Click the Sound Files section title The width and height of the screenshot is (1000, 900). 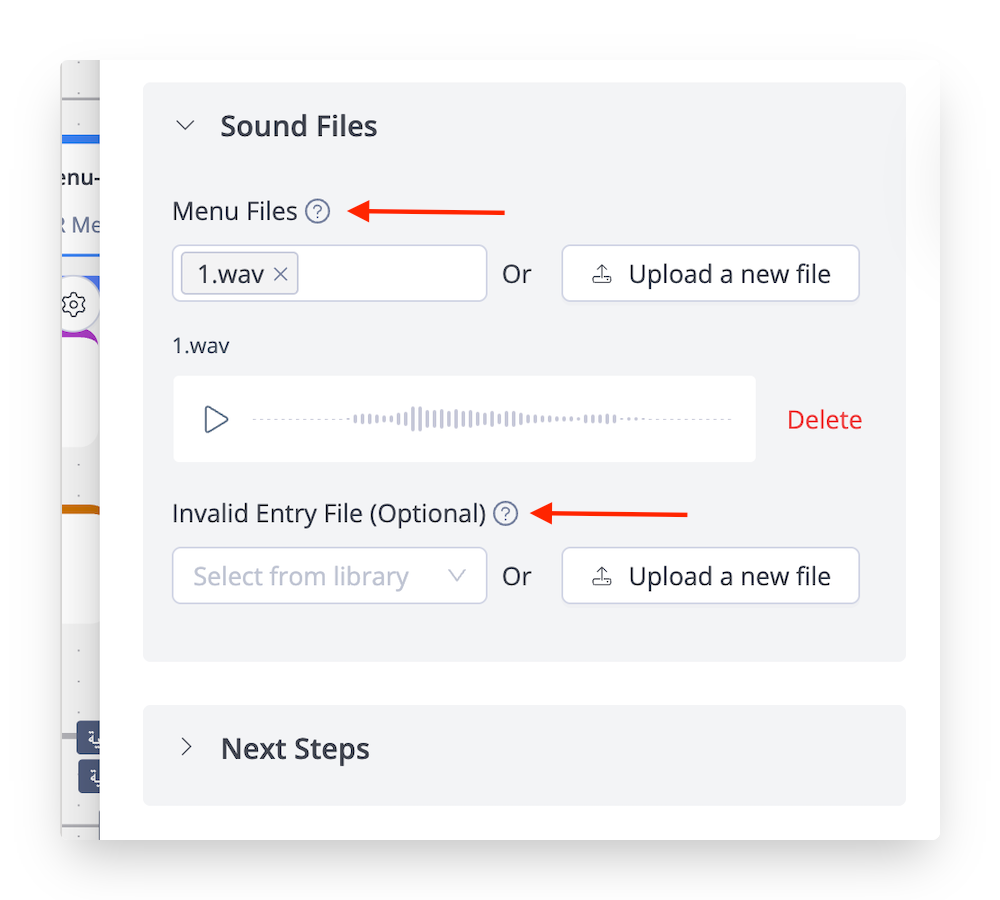[x=298, y=127]
